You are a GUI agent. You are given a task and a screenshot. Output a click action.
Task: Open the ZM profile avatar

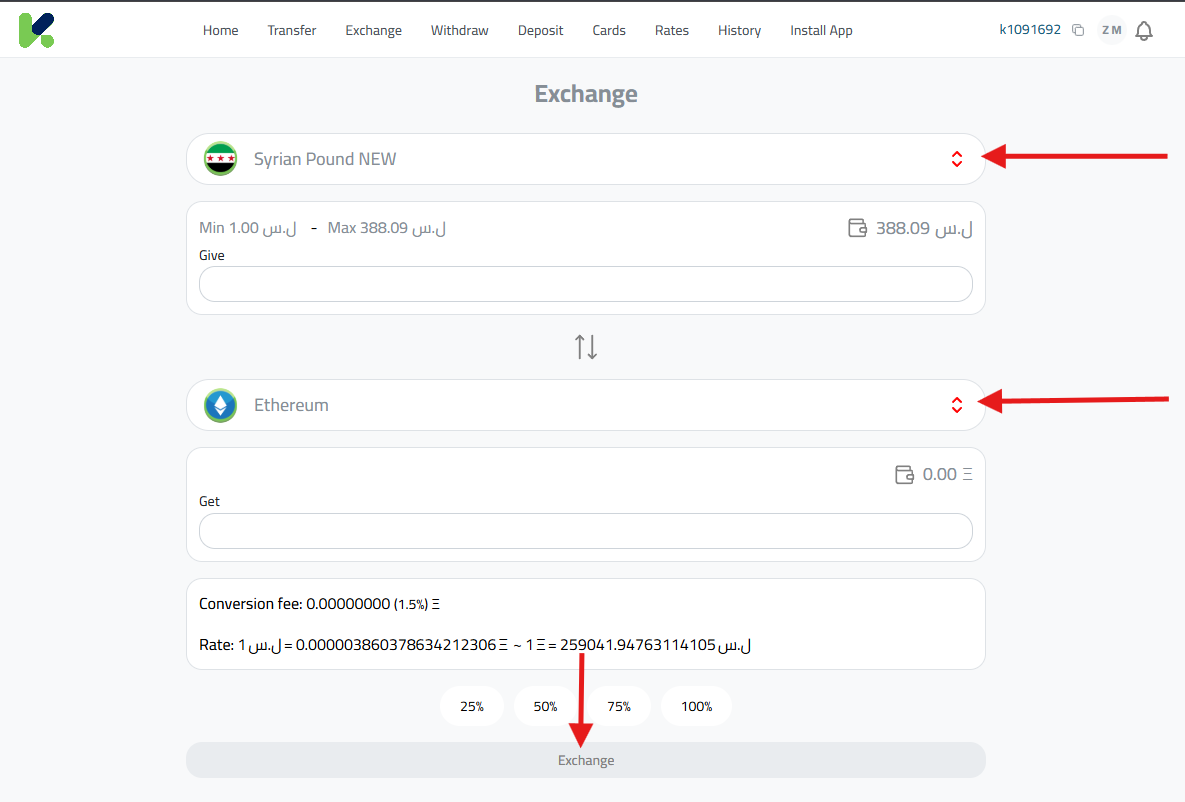click(x=1110, y=30)
